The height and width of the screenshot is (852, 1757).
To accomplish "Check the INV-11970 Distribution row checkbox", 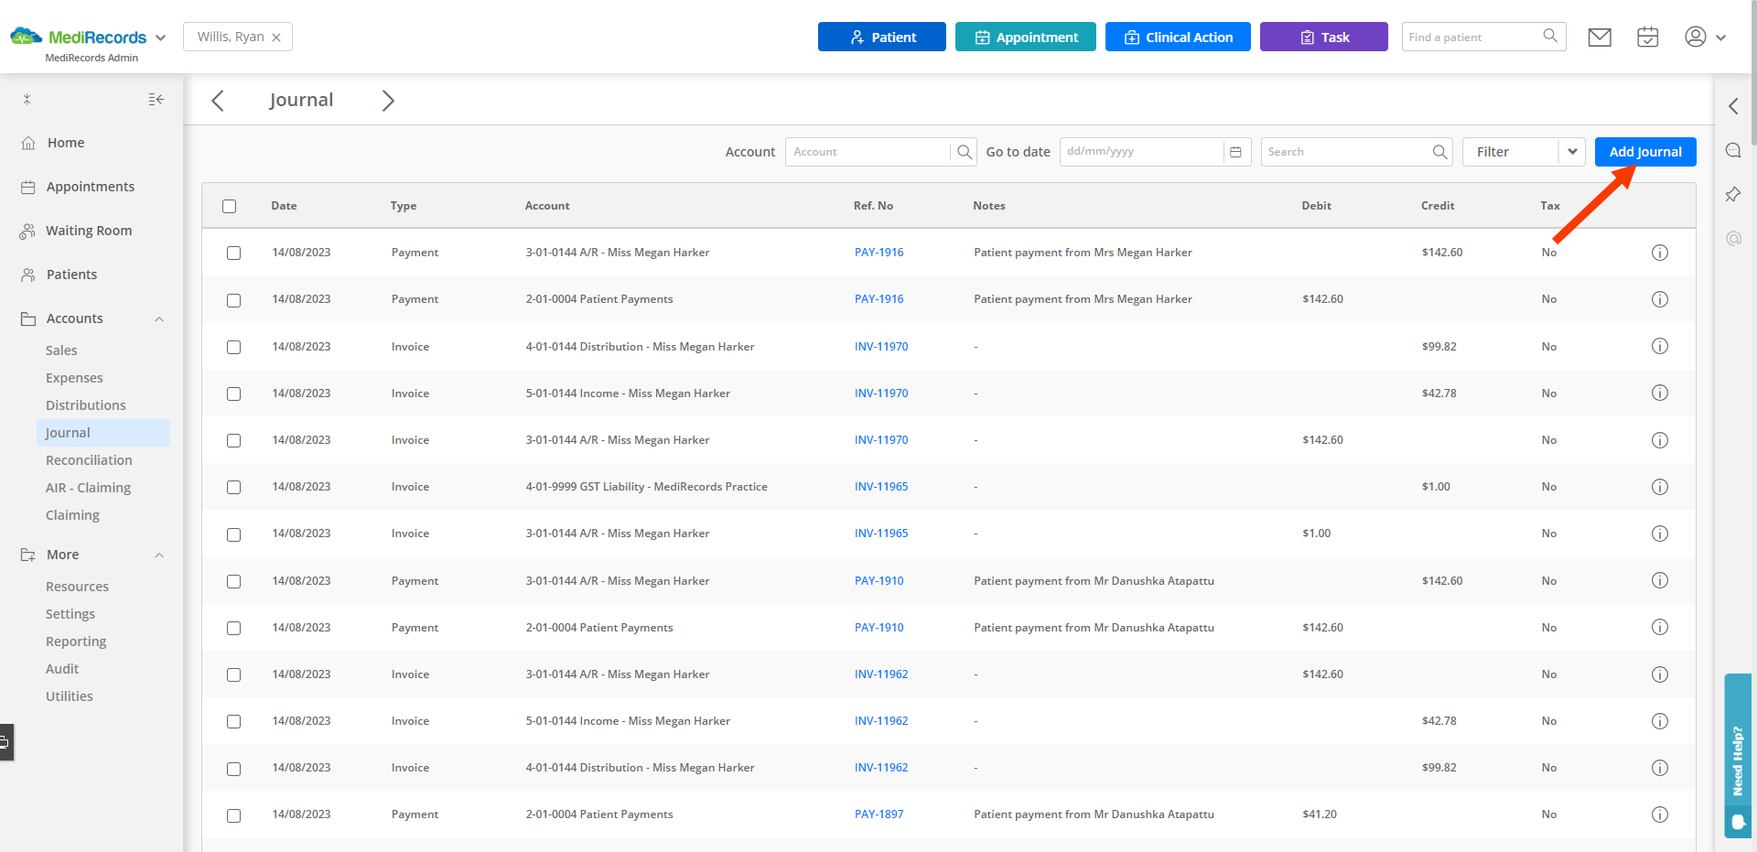I will [x=234, y=347].
